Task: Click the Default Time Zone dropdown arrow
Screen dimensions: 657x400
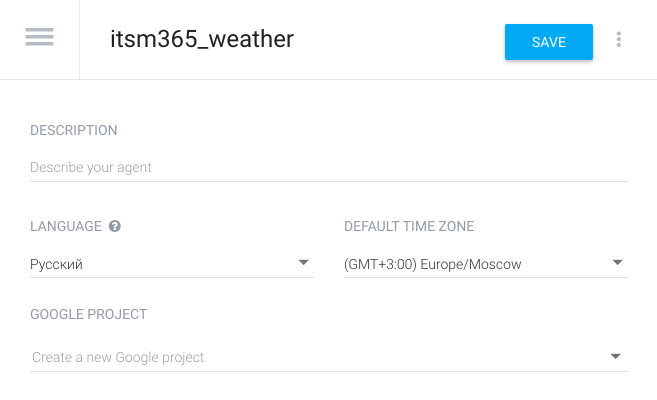Action: tap(617, 263)
